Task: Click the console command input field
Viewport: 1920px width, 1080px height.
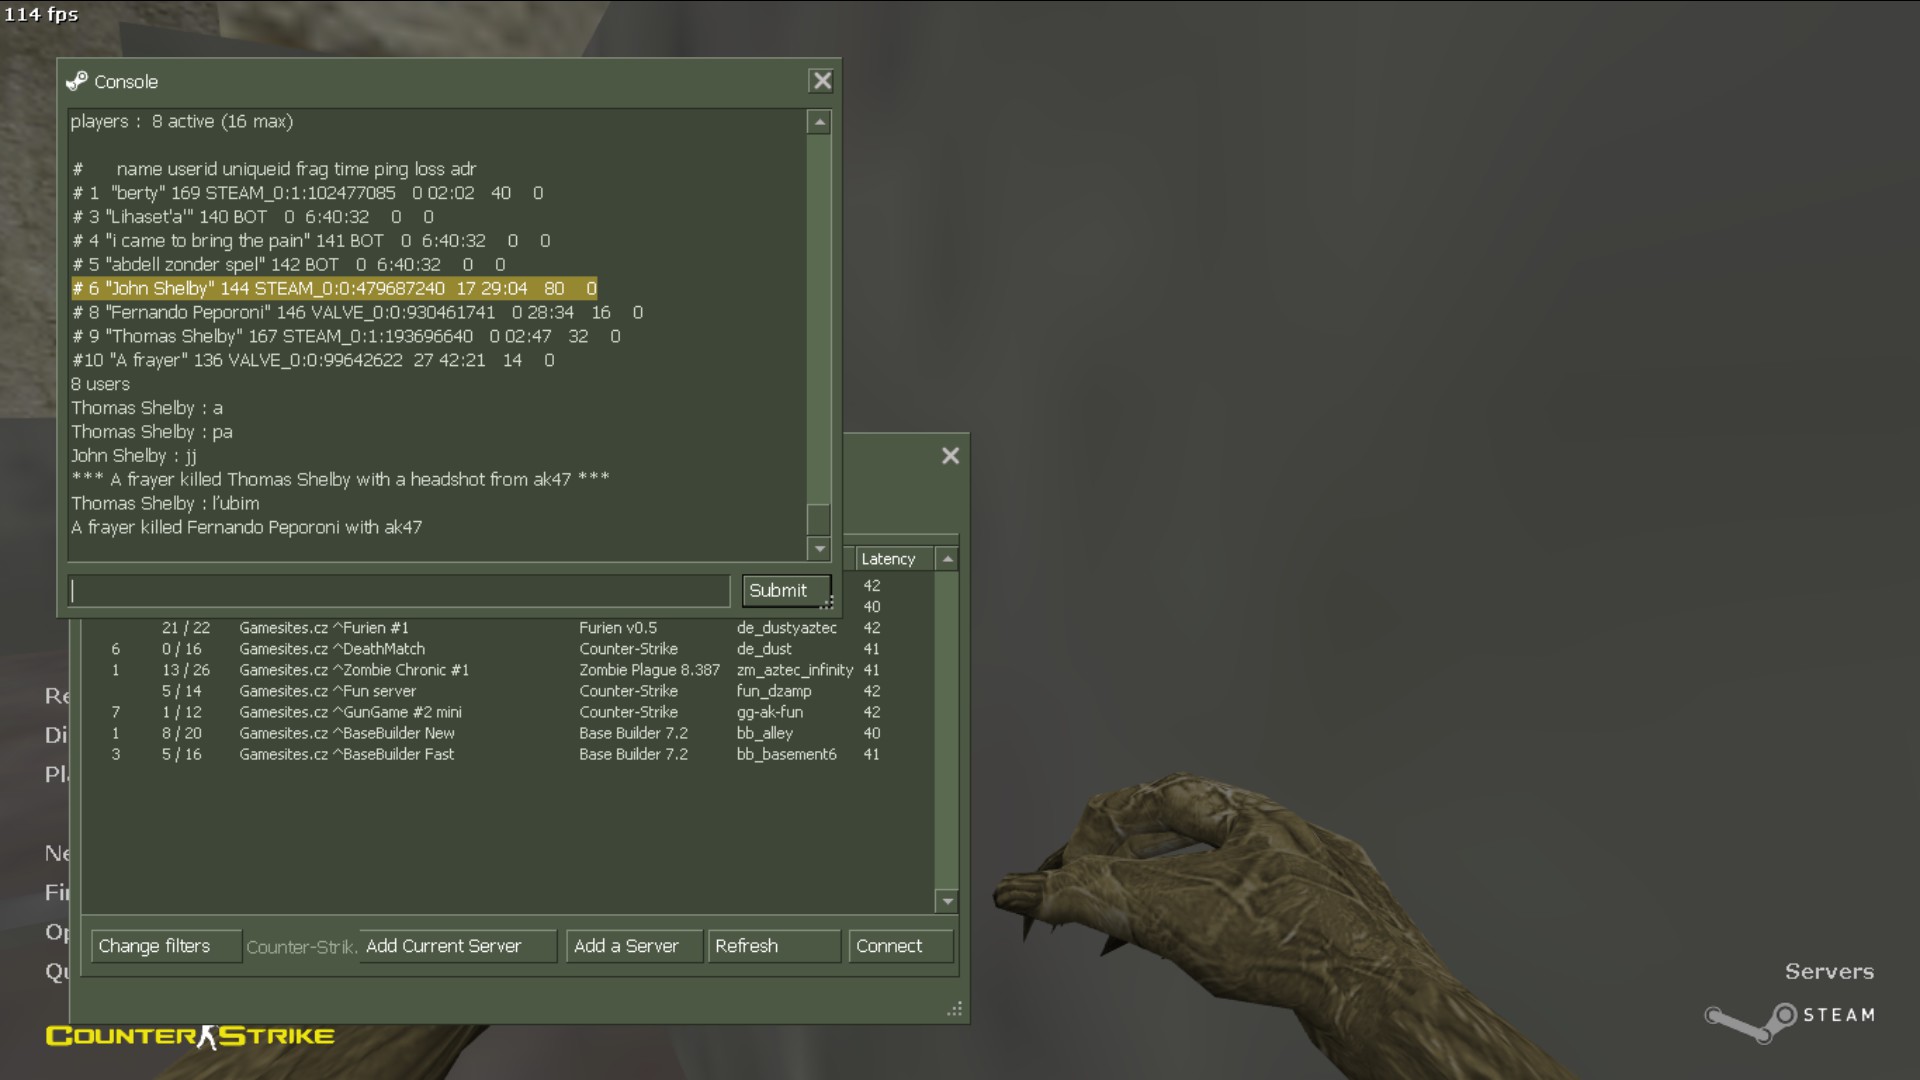Action: [399, 590]
